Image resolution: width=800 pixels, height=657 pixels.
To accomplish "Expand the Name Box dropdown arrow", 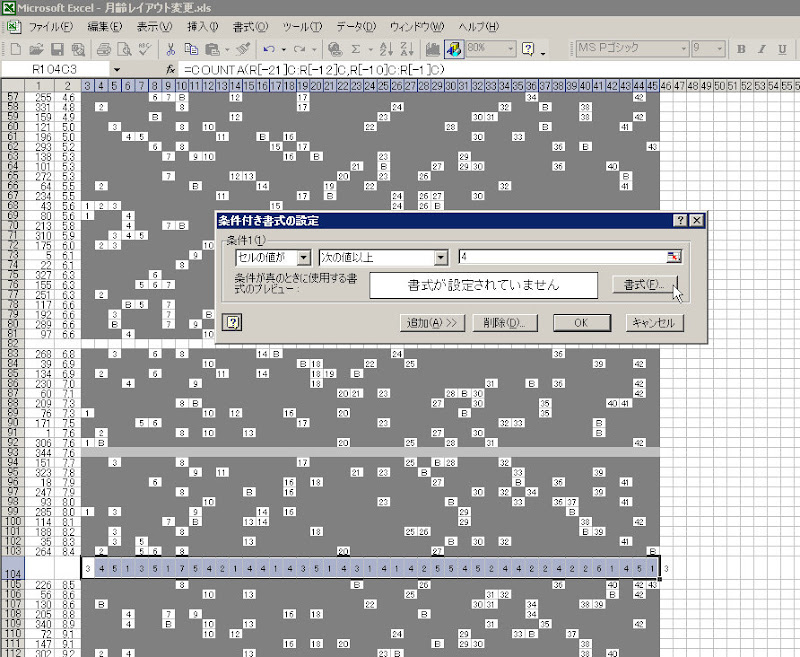I will pyautogui.click(x=117, y=69).
